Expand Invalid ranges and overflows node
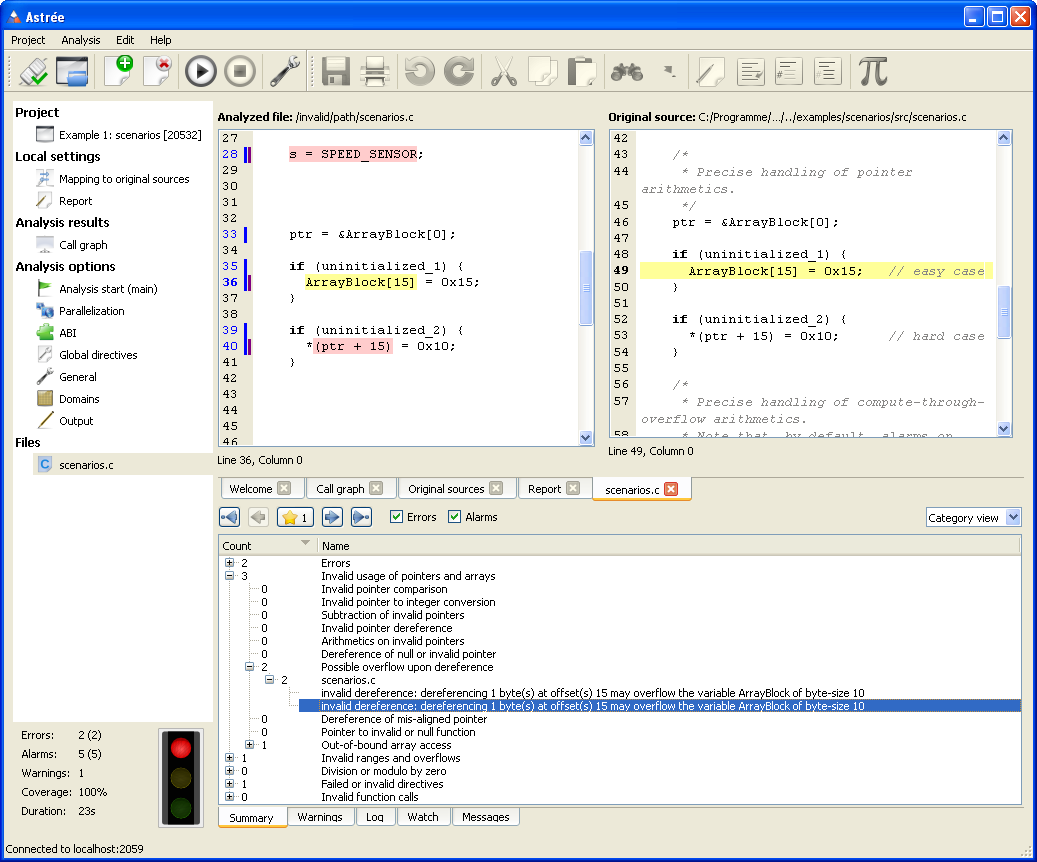Image resolution: width=1037 pixels, height=862 pixels. click(x=229, y=758)
